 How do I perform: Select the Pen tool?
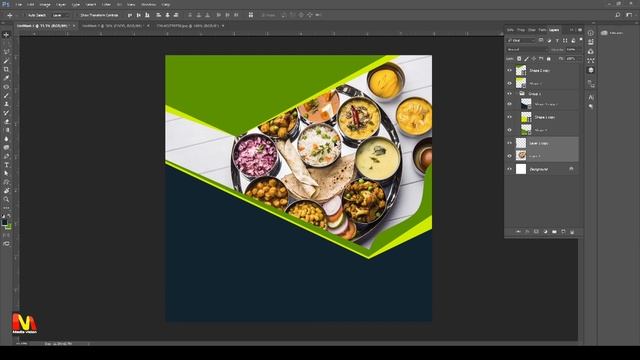click(6, 156)
